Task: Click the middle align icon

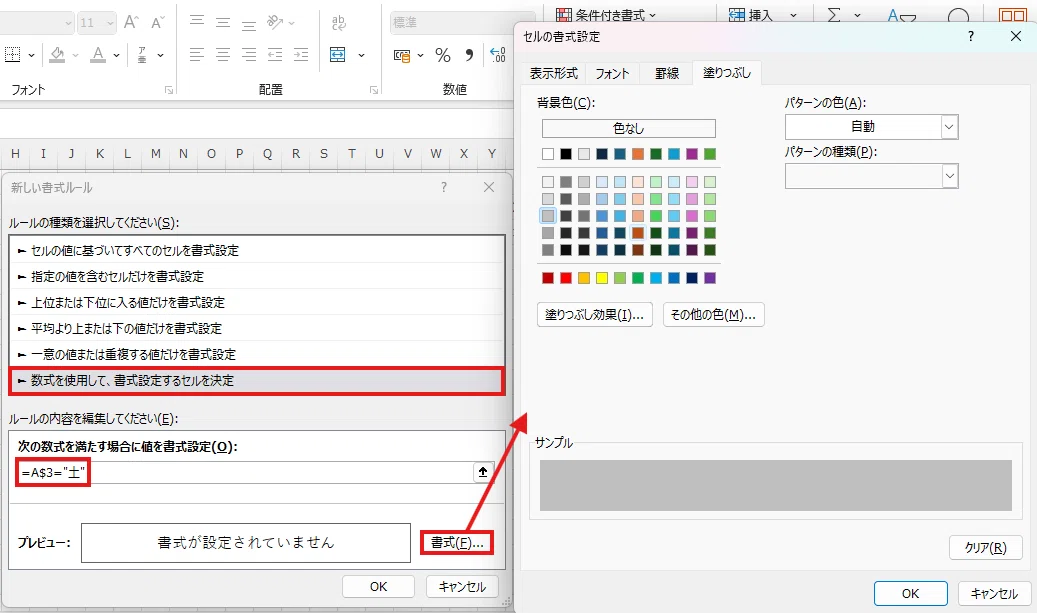Action: [x=223, y=22]
